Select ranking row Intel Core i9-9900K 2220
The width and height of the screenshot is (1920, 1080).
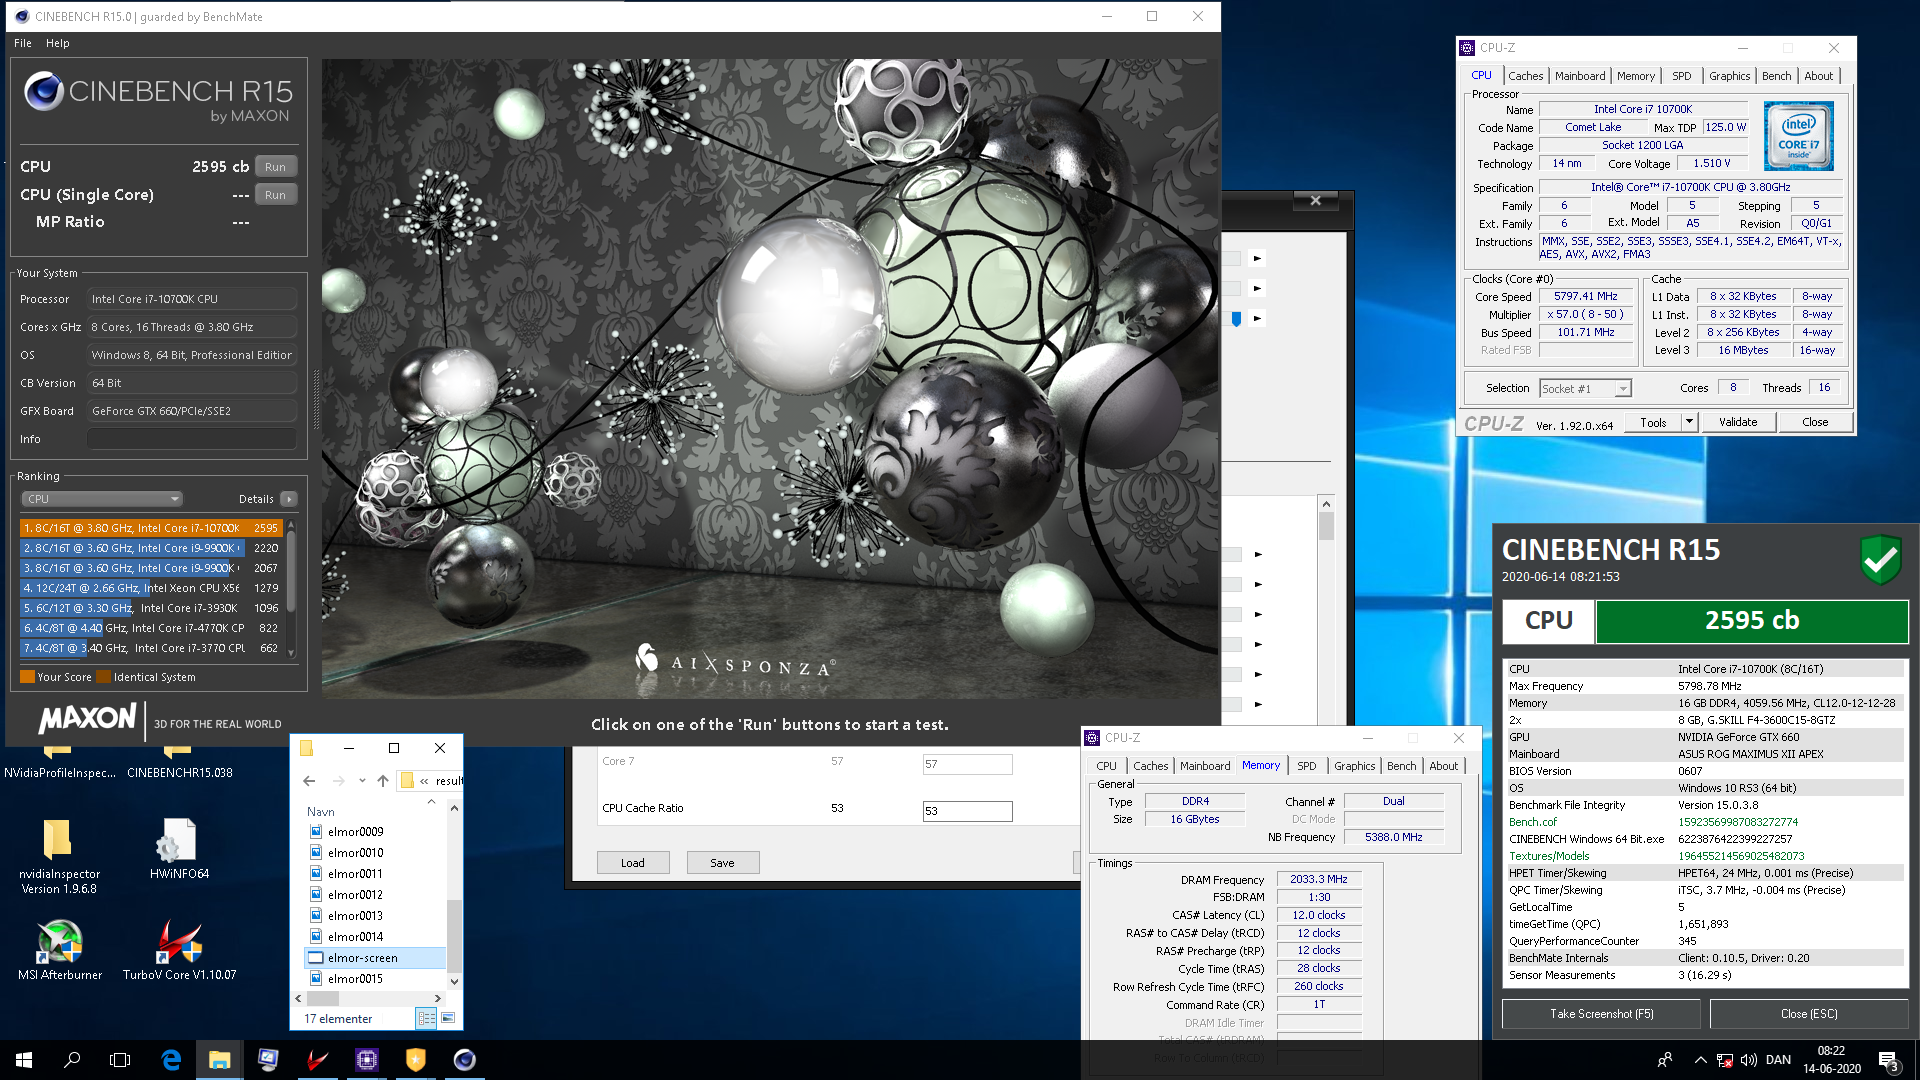pos(150,548)
